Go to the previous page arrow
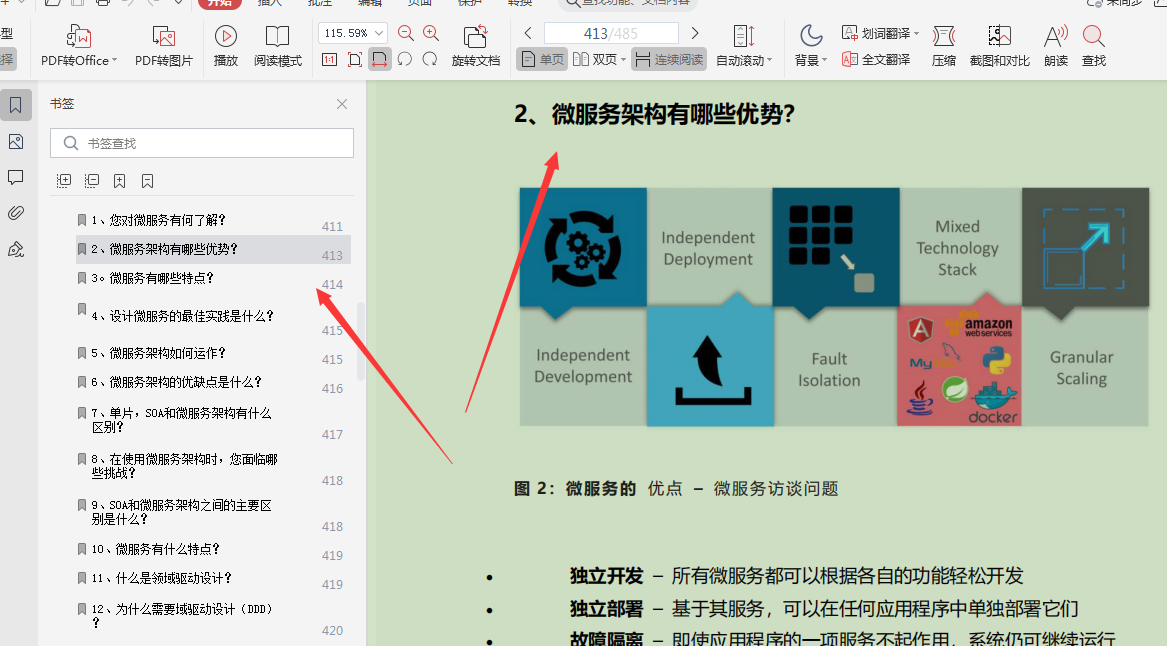The width and height of the screenshot is (1167, 646). pos(528,33)
